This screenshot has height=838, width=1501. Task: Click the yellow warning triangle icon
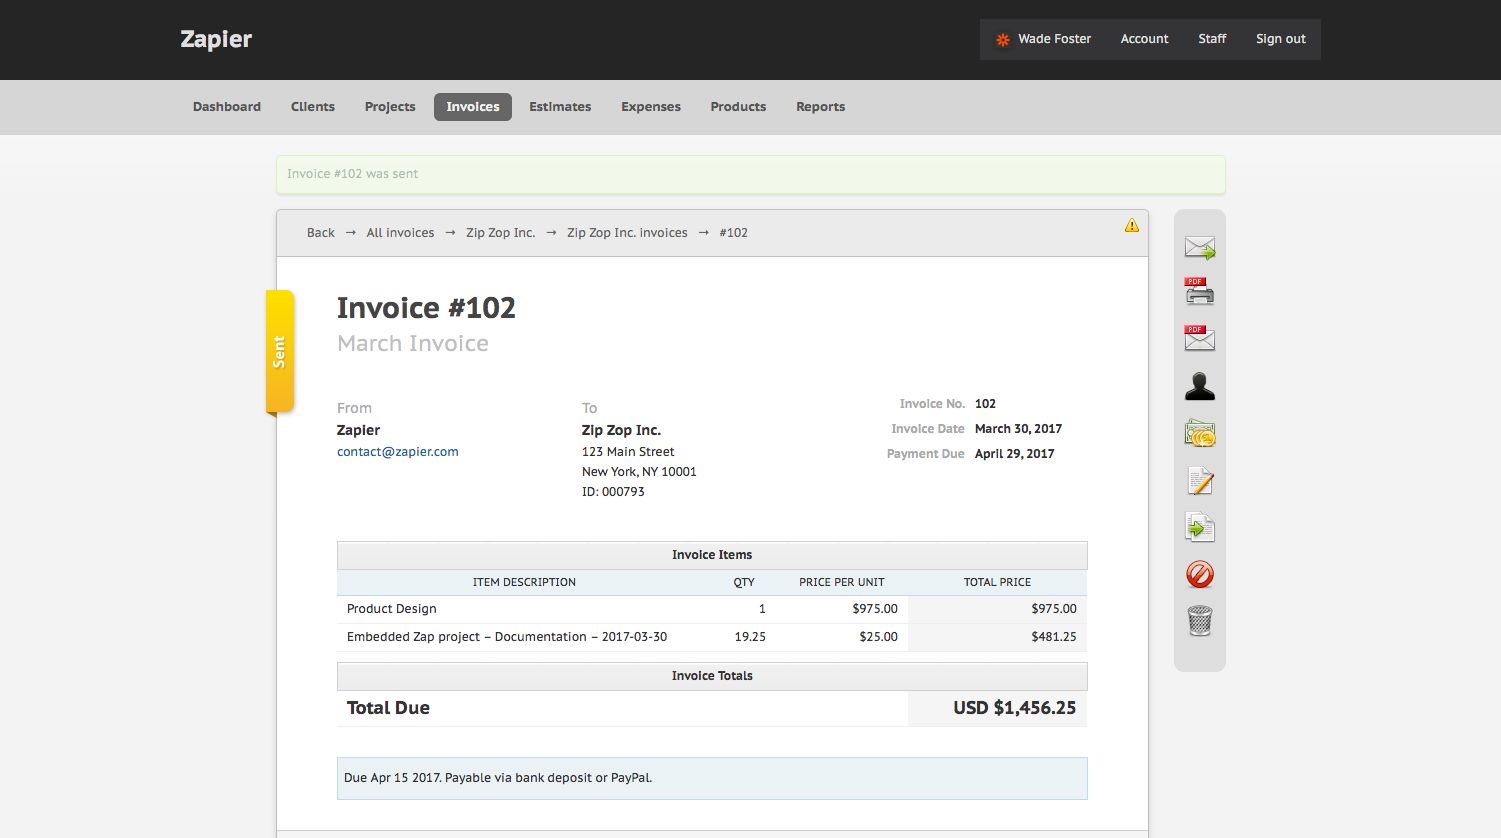1131,226
